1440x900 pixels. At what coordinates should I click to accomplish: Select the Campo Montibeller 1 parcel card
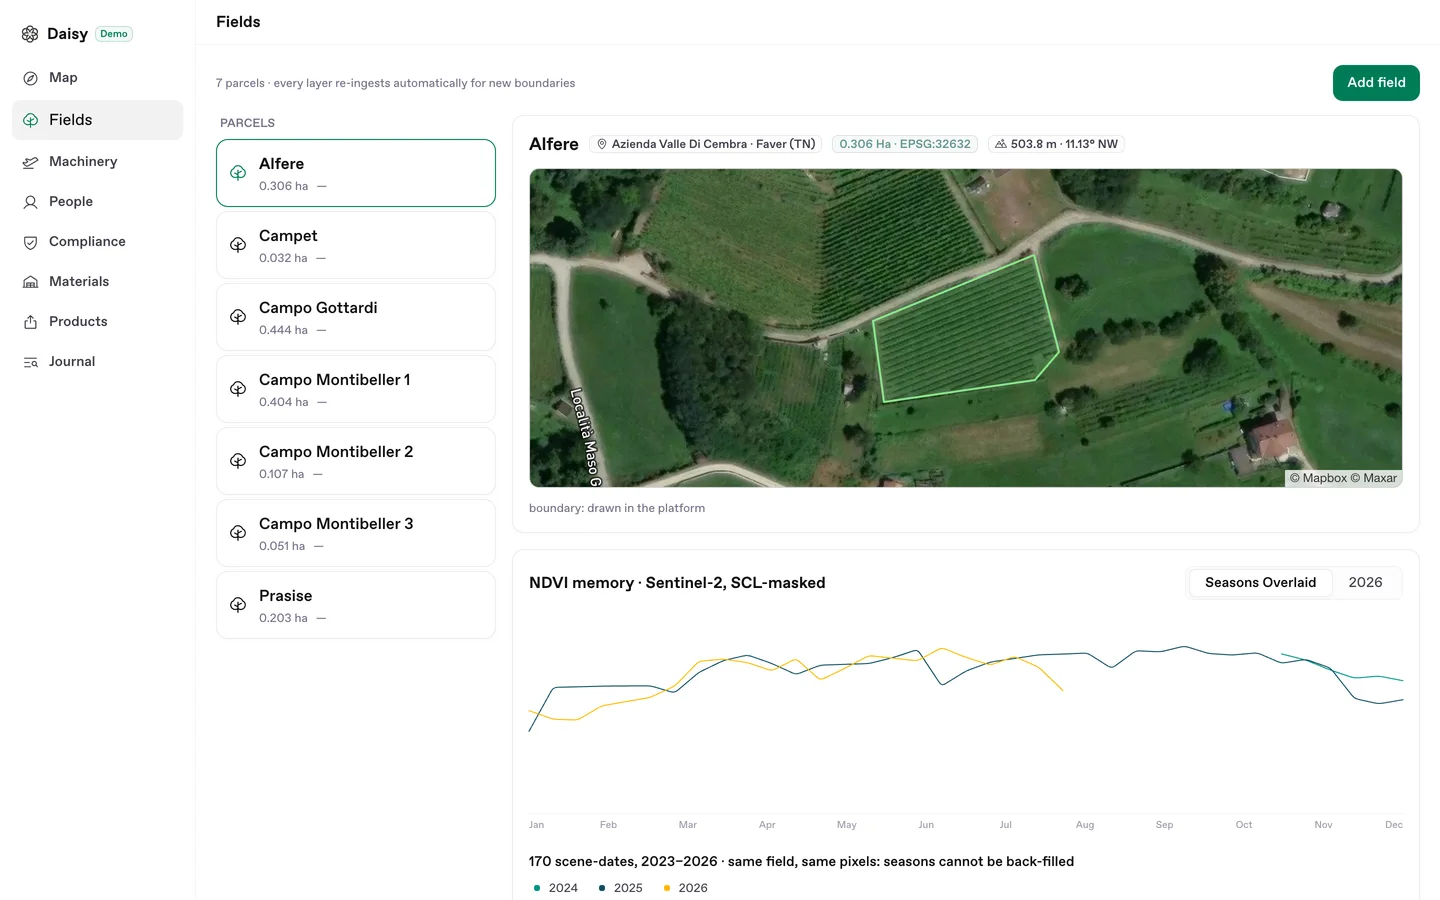(356, 389)
